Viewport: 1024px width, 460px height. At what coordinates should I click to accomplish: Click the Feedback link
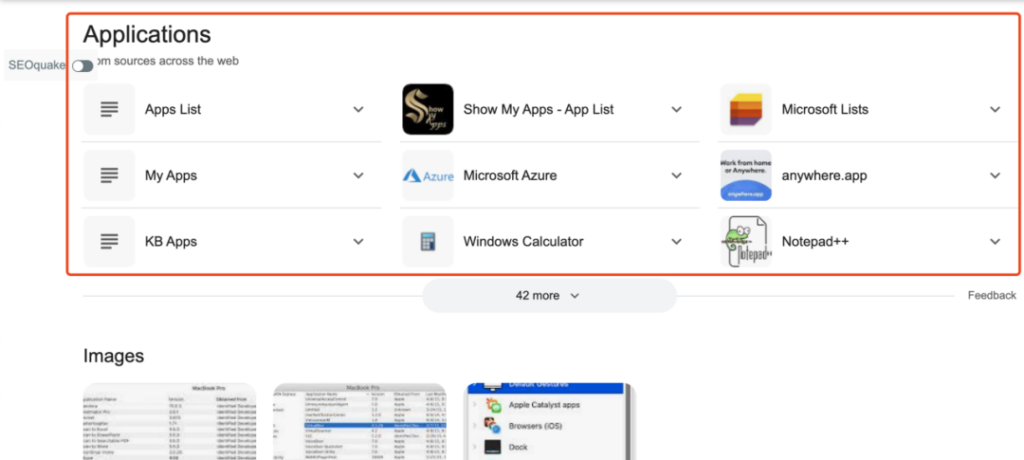(x=991, y=296)
